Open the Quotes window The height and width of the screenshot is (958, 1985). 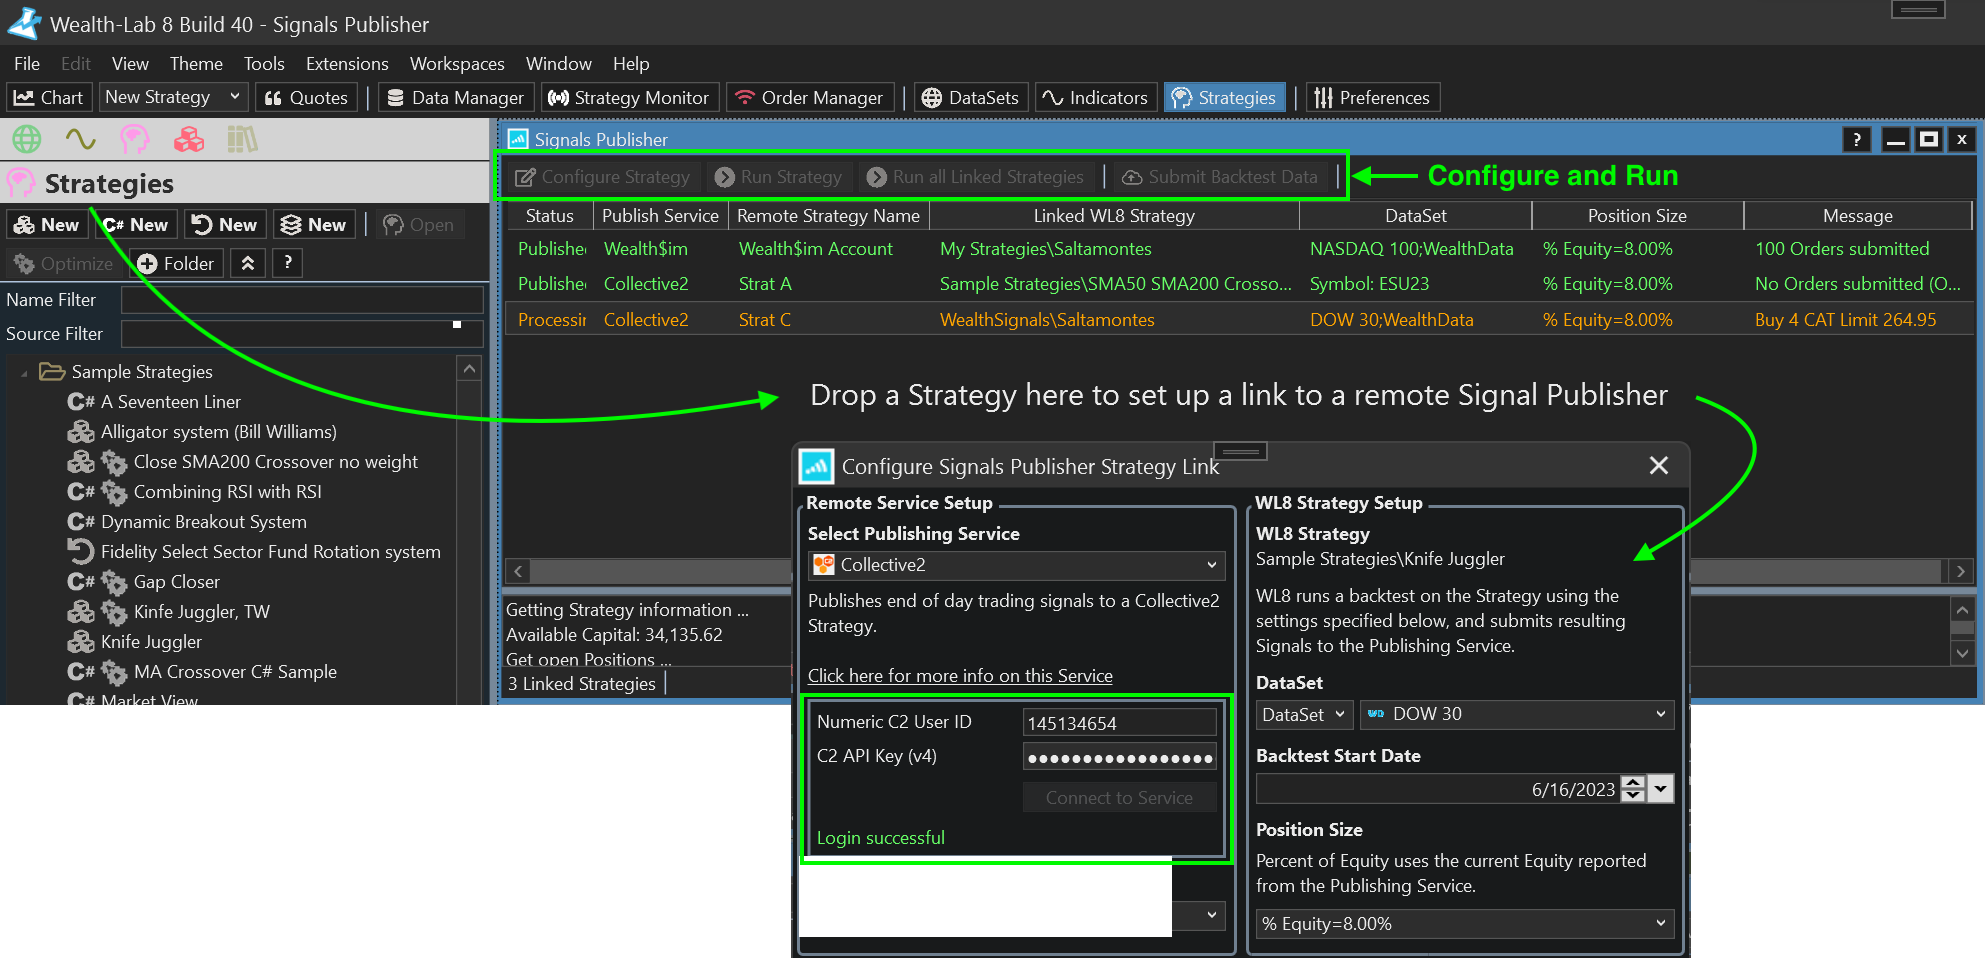point(306,98)
